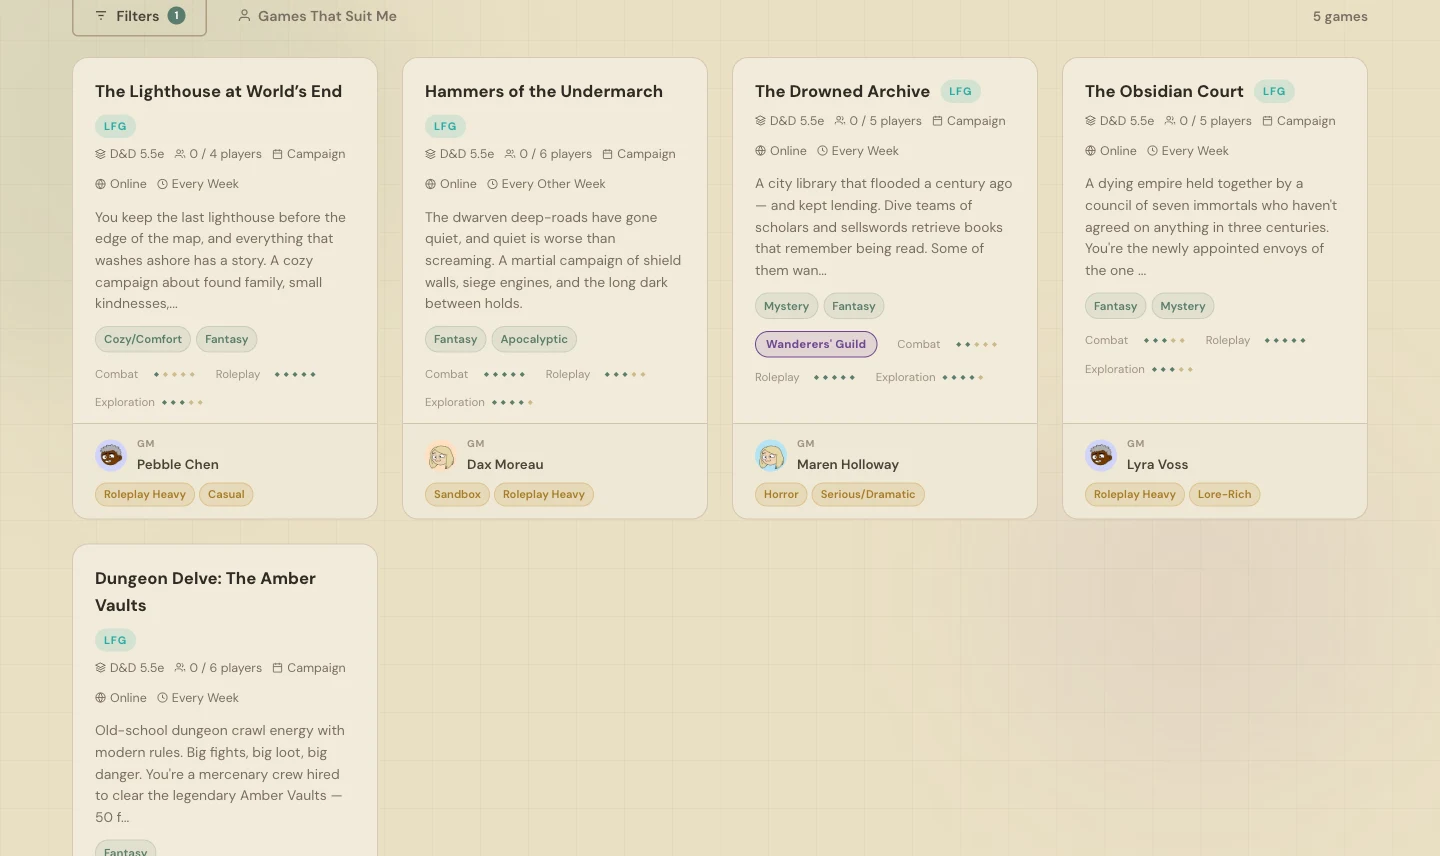Screen dimensions: 1440x856
Task: Click Combat rating dots on Lighthouse card
Action: [x=174, y=374]
